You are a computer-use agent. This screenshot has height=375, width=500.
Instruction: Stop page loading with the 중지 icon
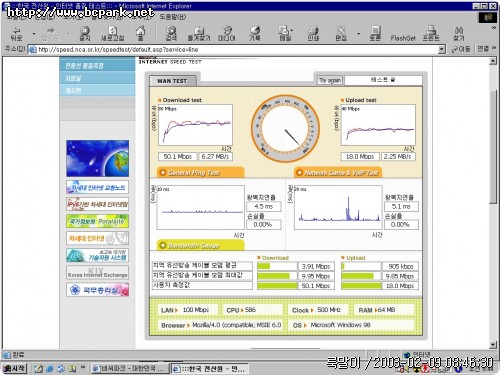click(x=85, y=34)
